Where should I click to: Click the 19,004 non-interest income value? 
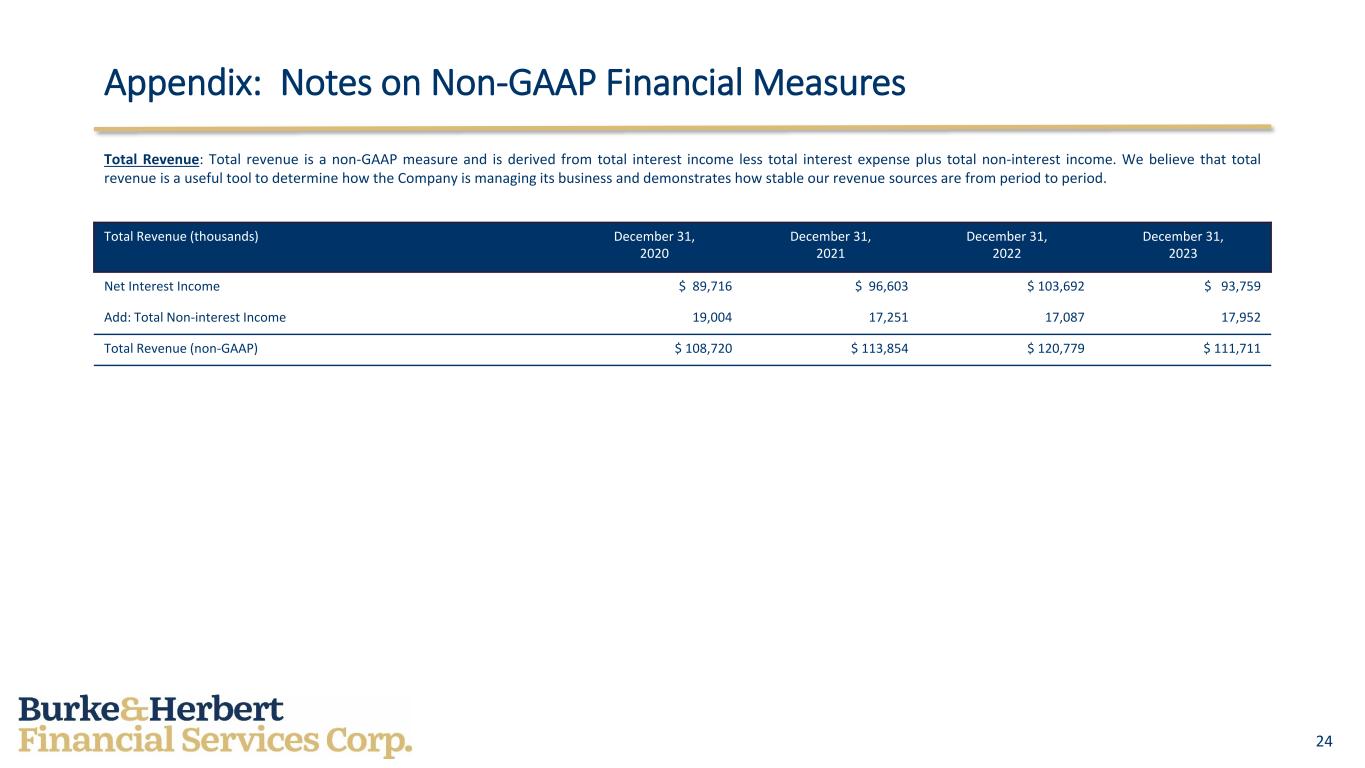[711, 317]
